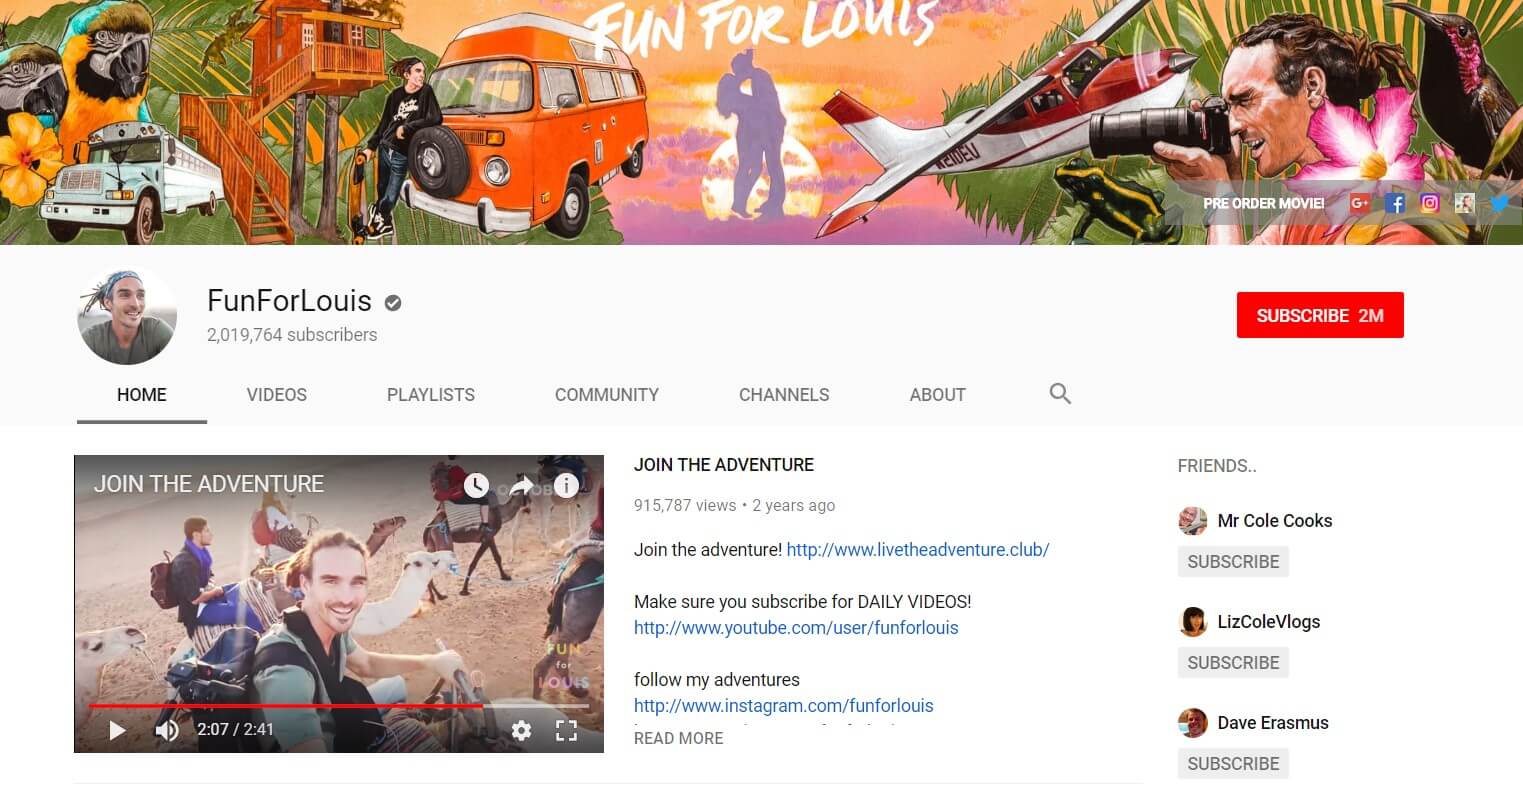The width and height of the screenshot is (1523, 793).
Task: Switch to the Videos tab
Action: click(x=277, y=395)
